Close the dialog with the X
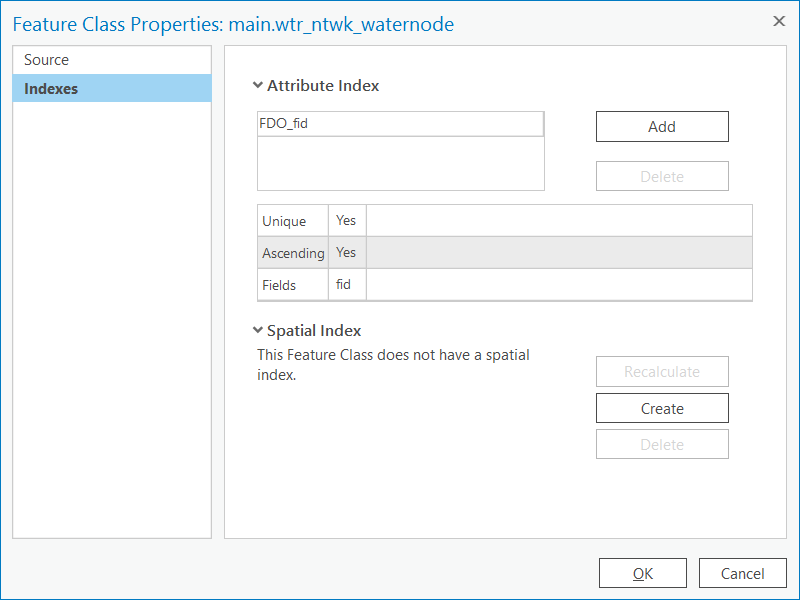Viewport: 800px width, 600px height. (779, 20)
